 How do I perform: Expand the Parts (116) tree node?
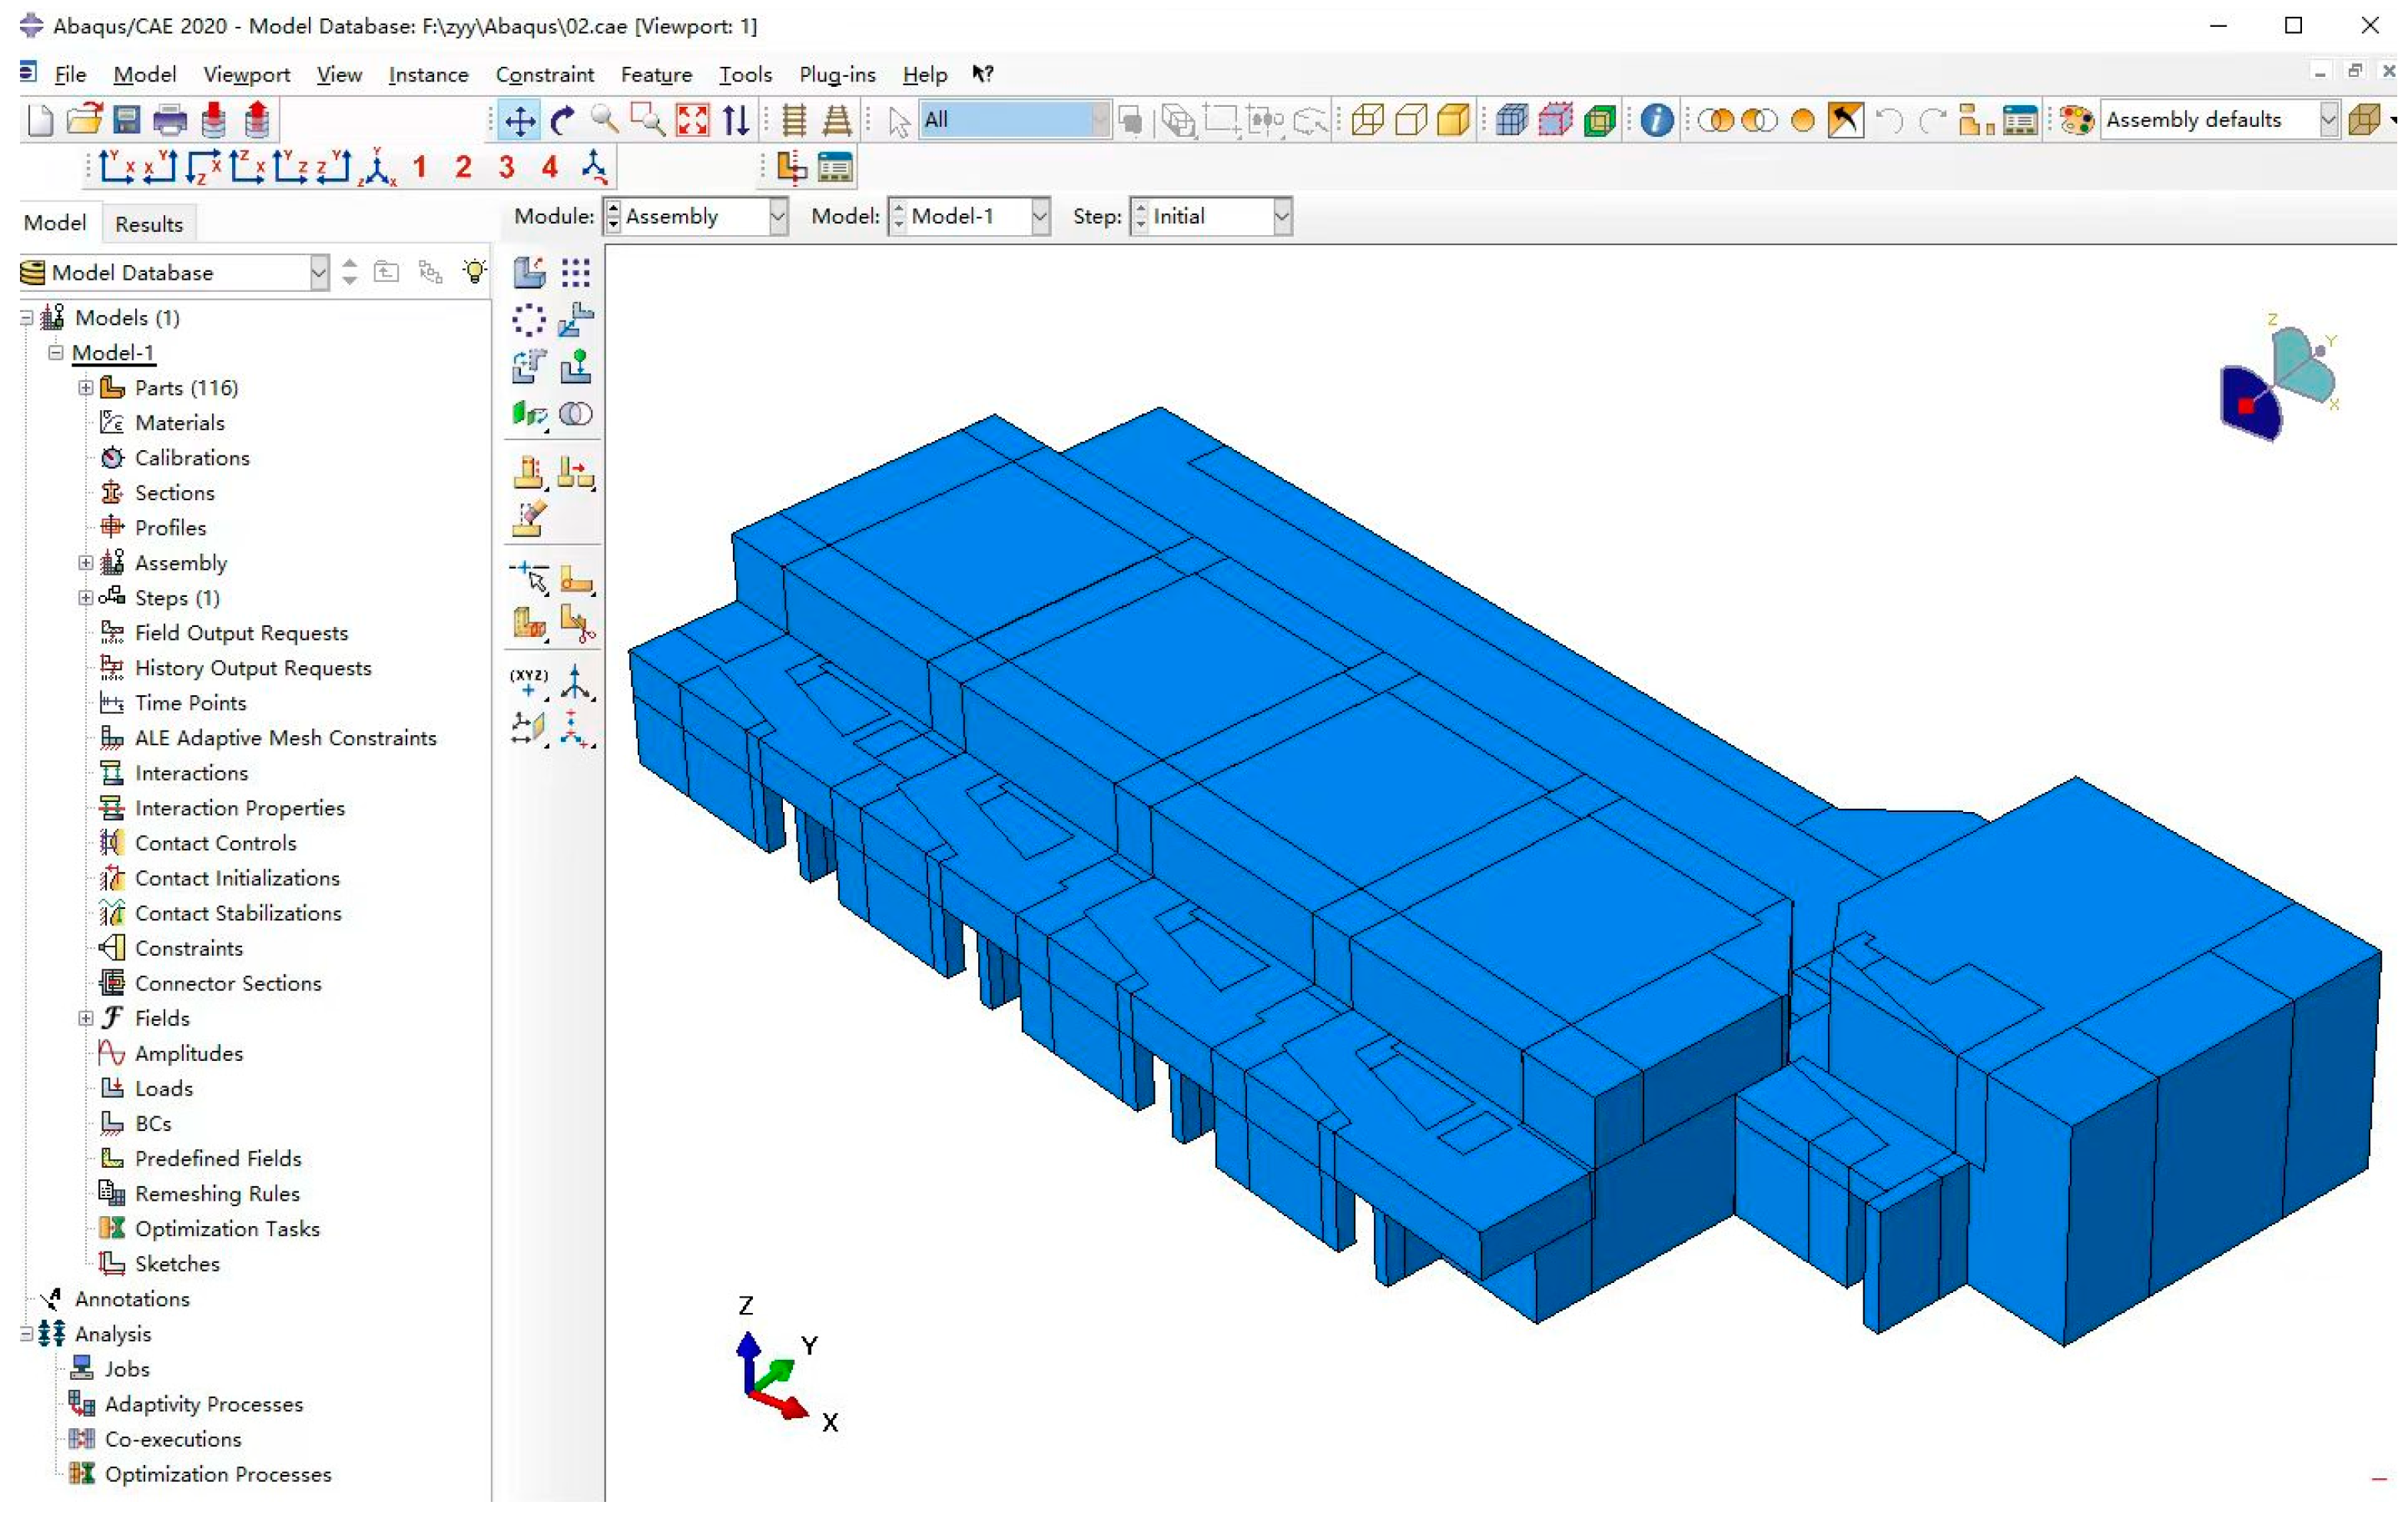pyautogui.click(x=86, y=388)
